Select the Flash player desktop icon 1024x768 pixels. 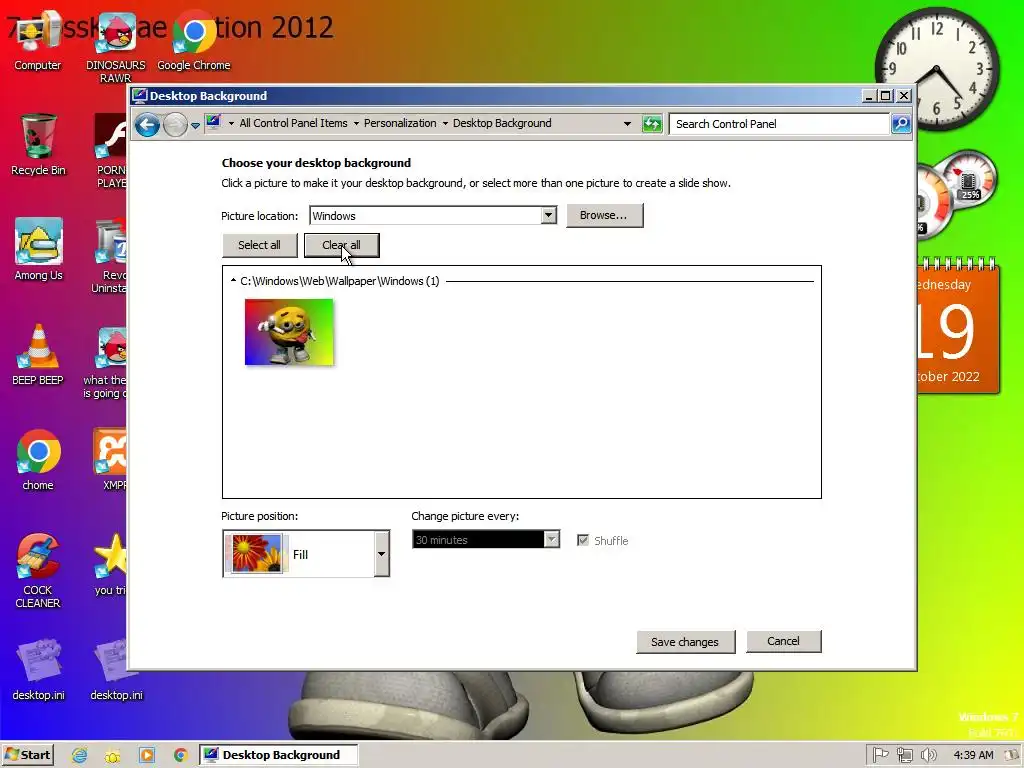(111, 151)
